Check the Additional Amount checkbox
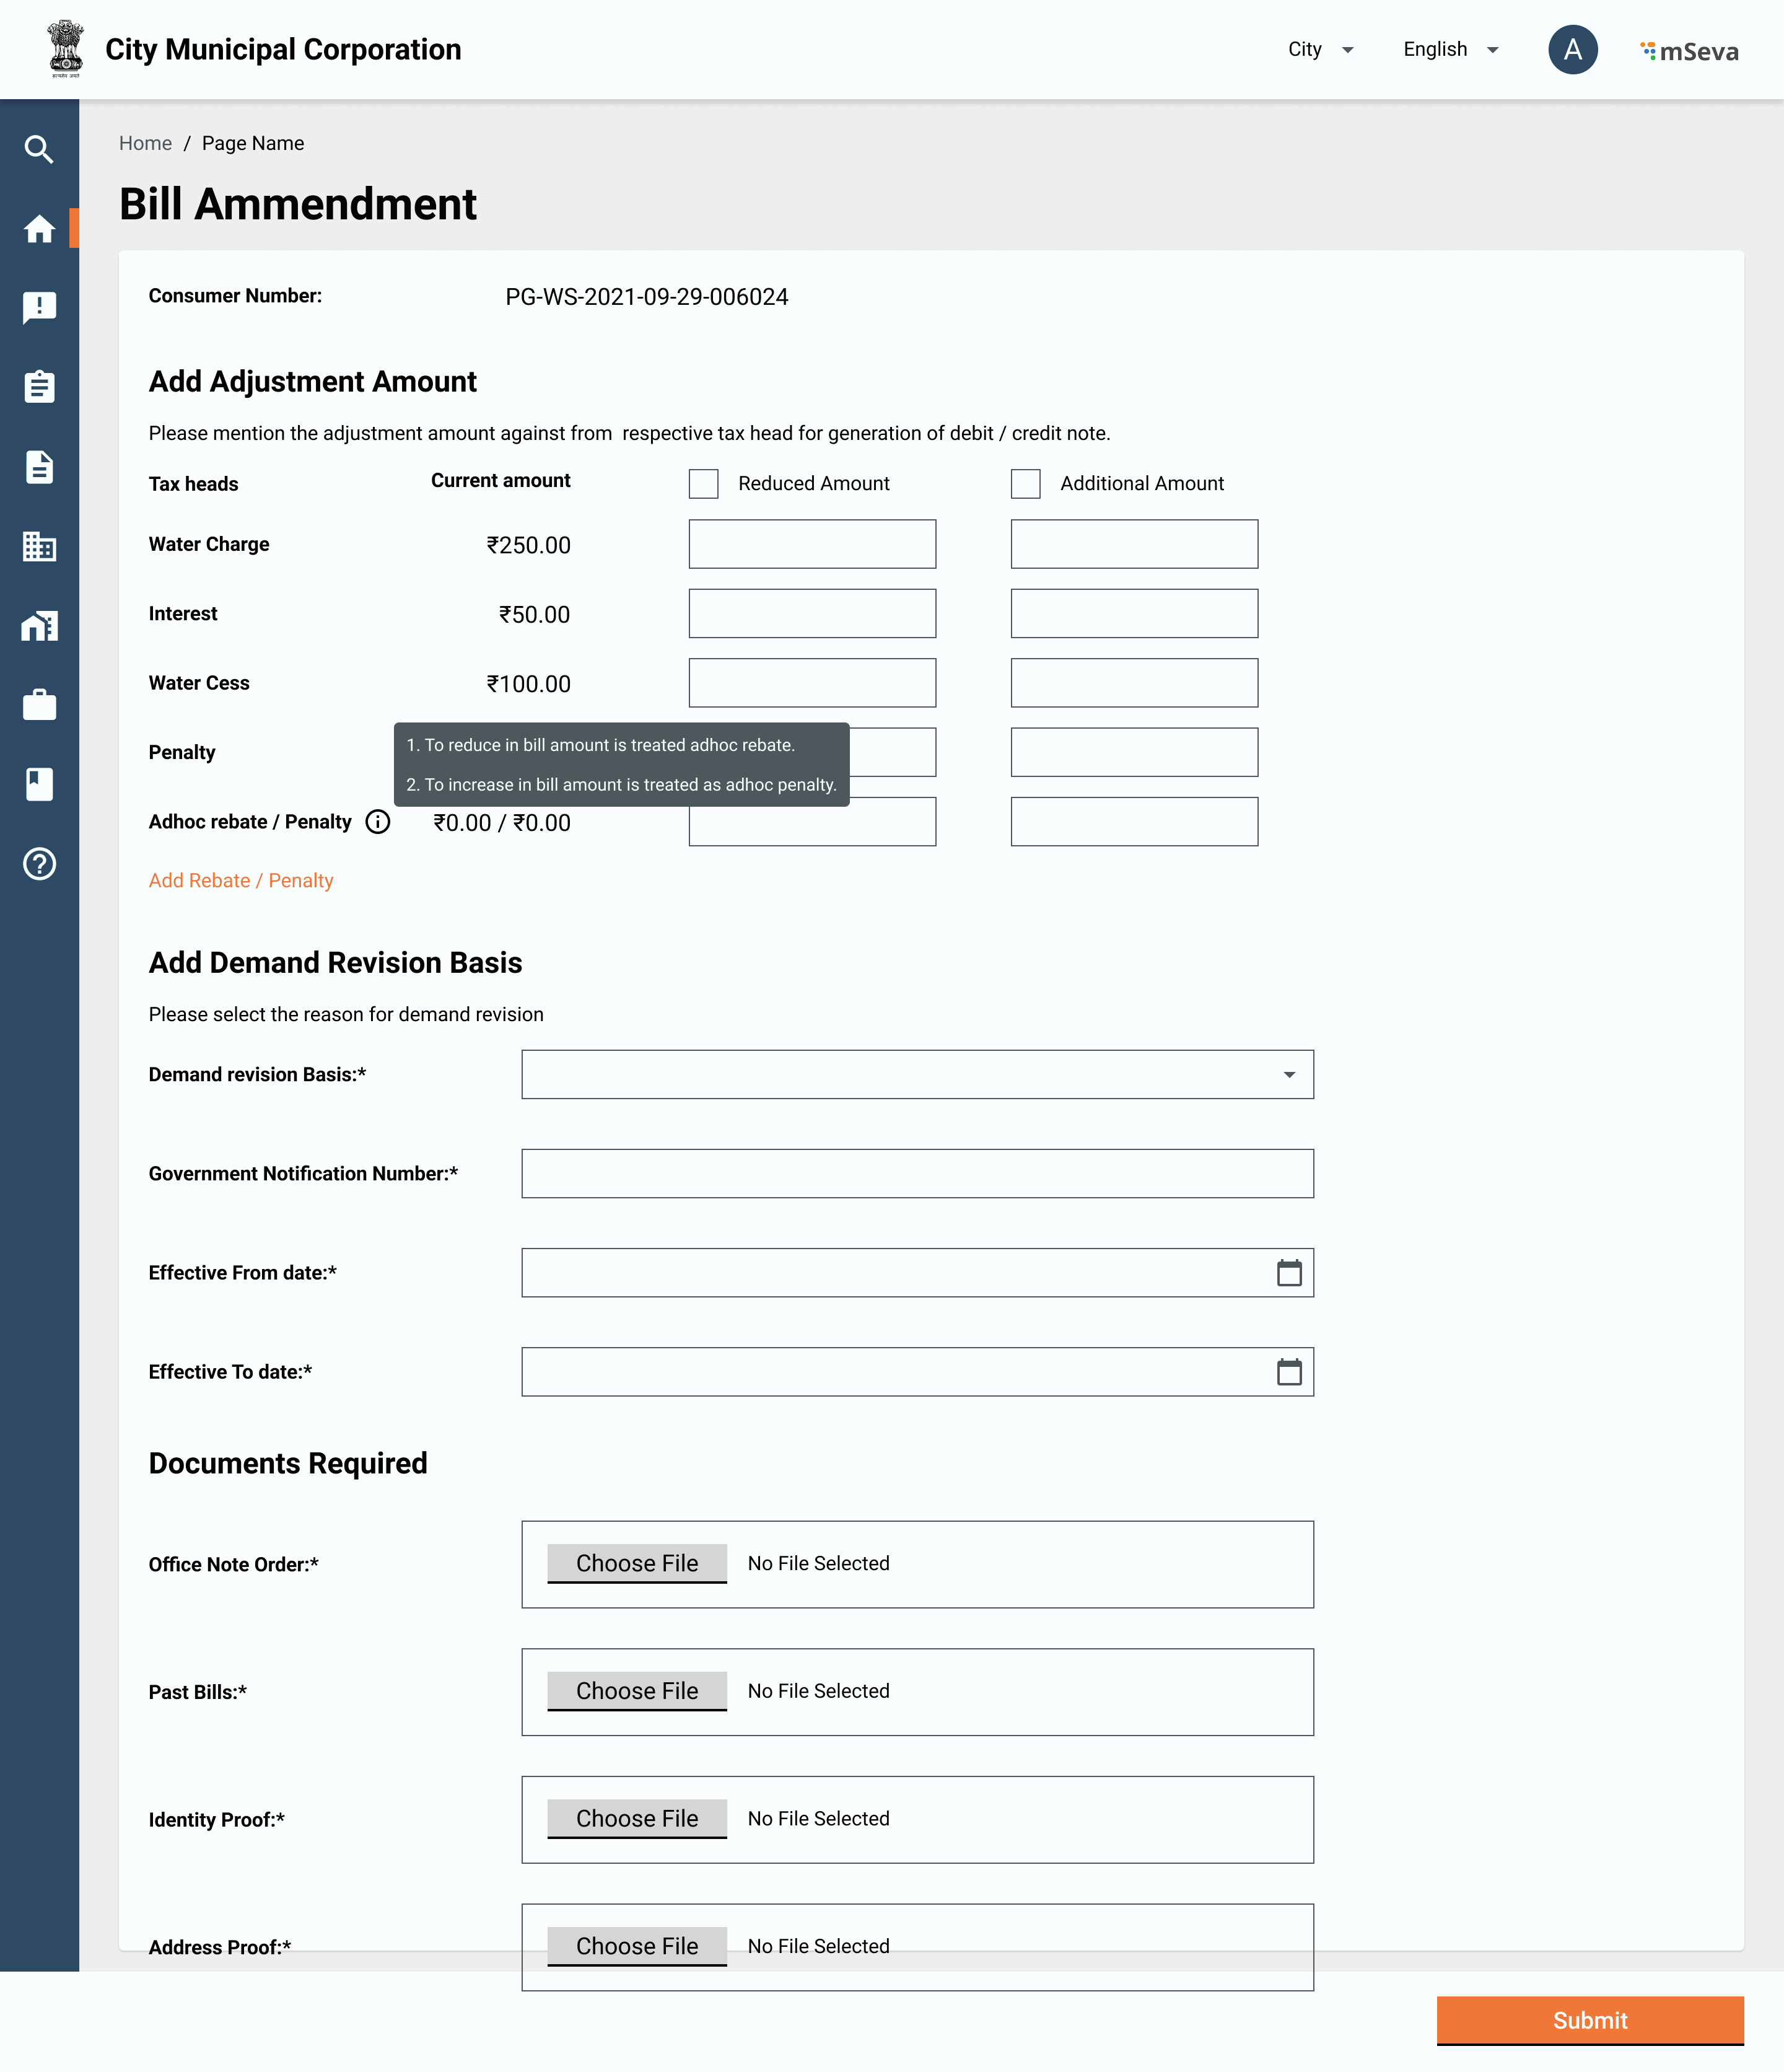 point(1025,484)
